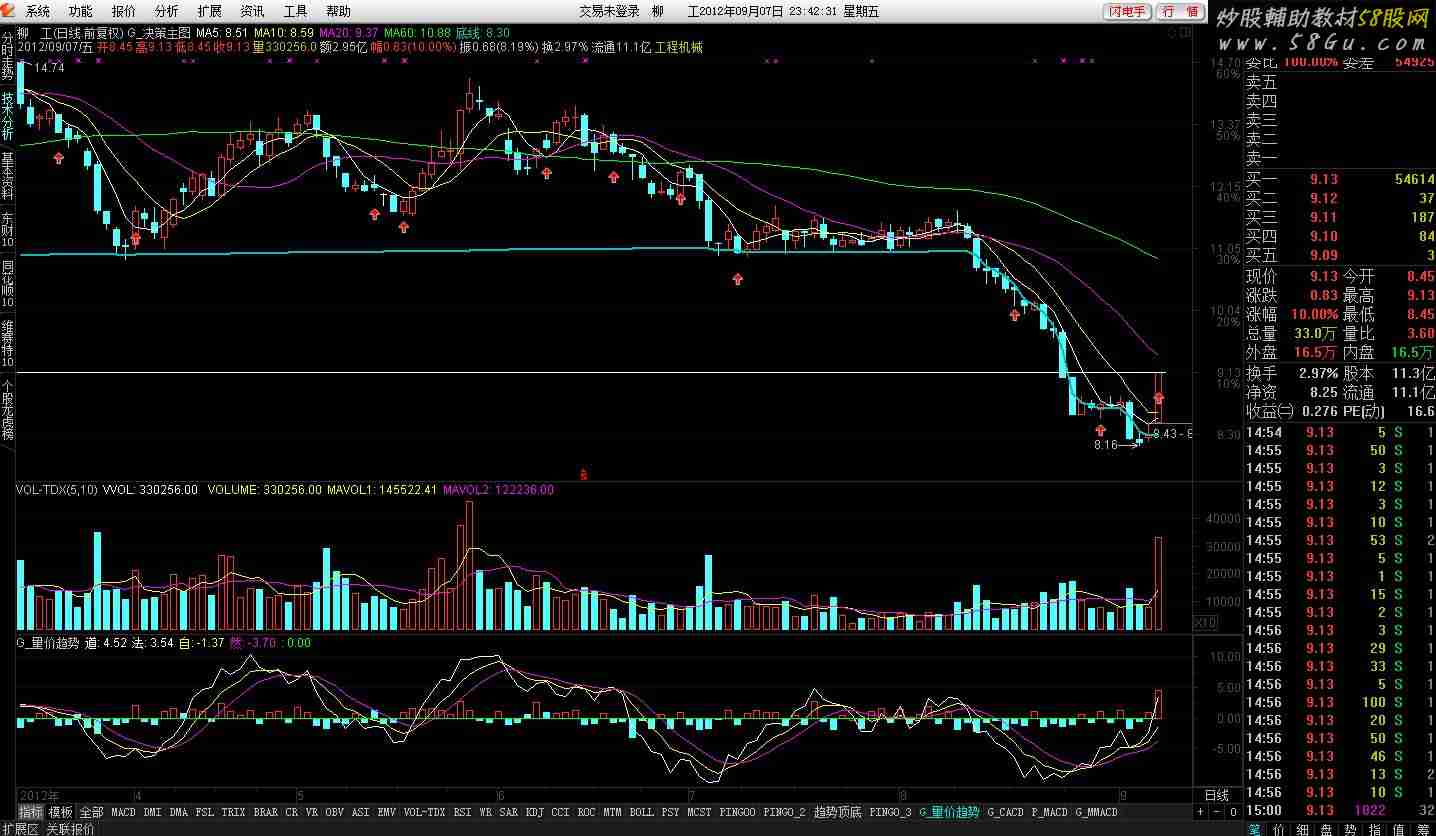
Task: Open the 值 value panel icon
Action: [1398, 829]
